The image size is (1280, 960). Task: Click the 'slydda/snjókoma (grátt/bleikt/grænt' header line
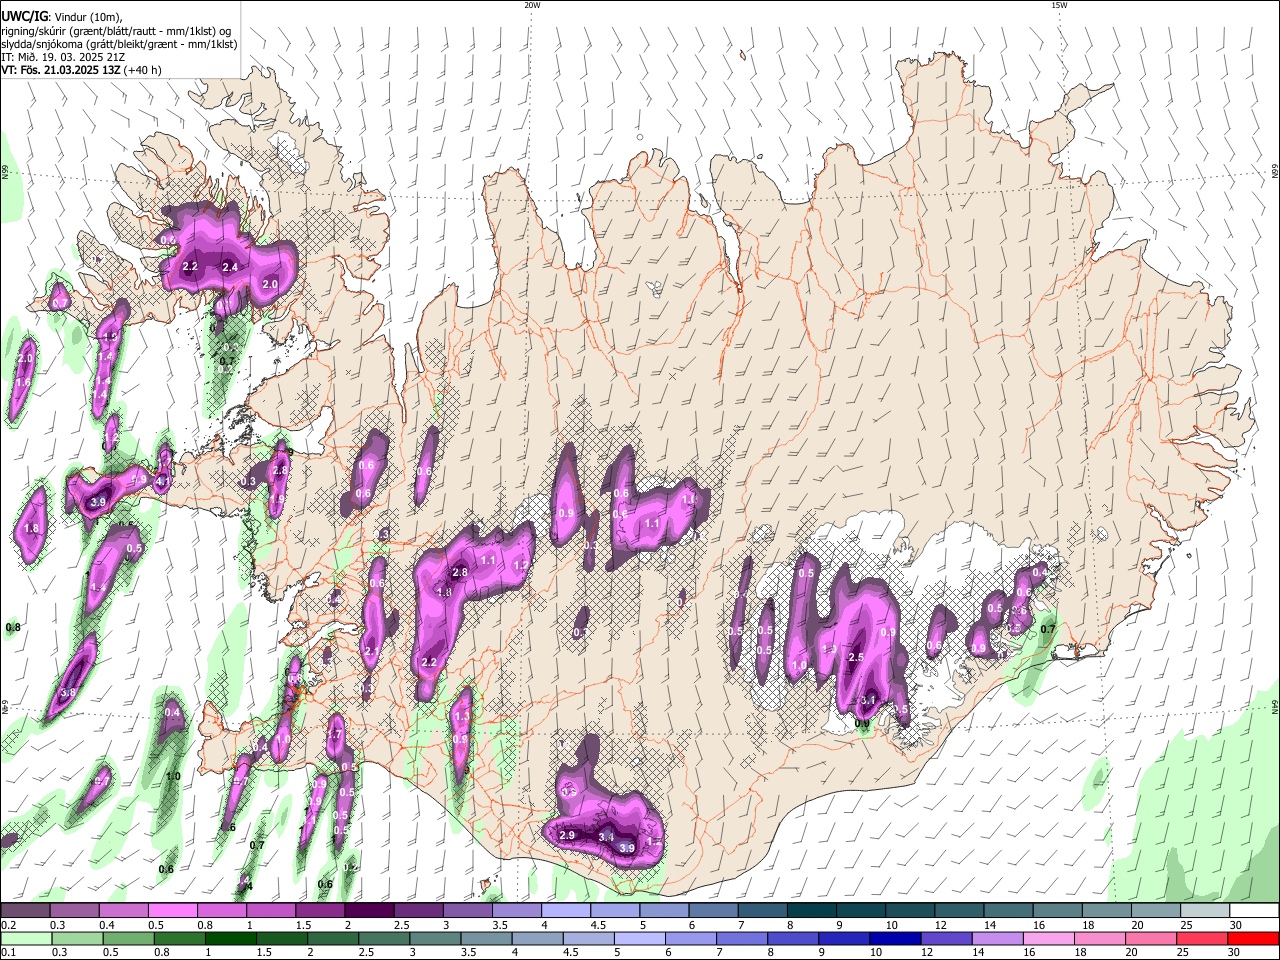click(x=119, y=44)
